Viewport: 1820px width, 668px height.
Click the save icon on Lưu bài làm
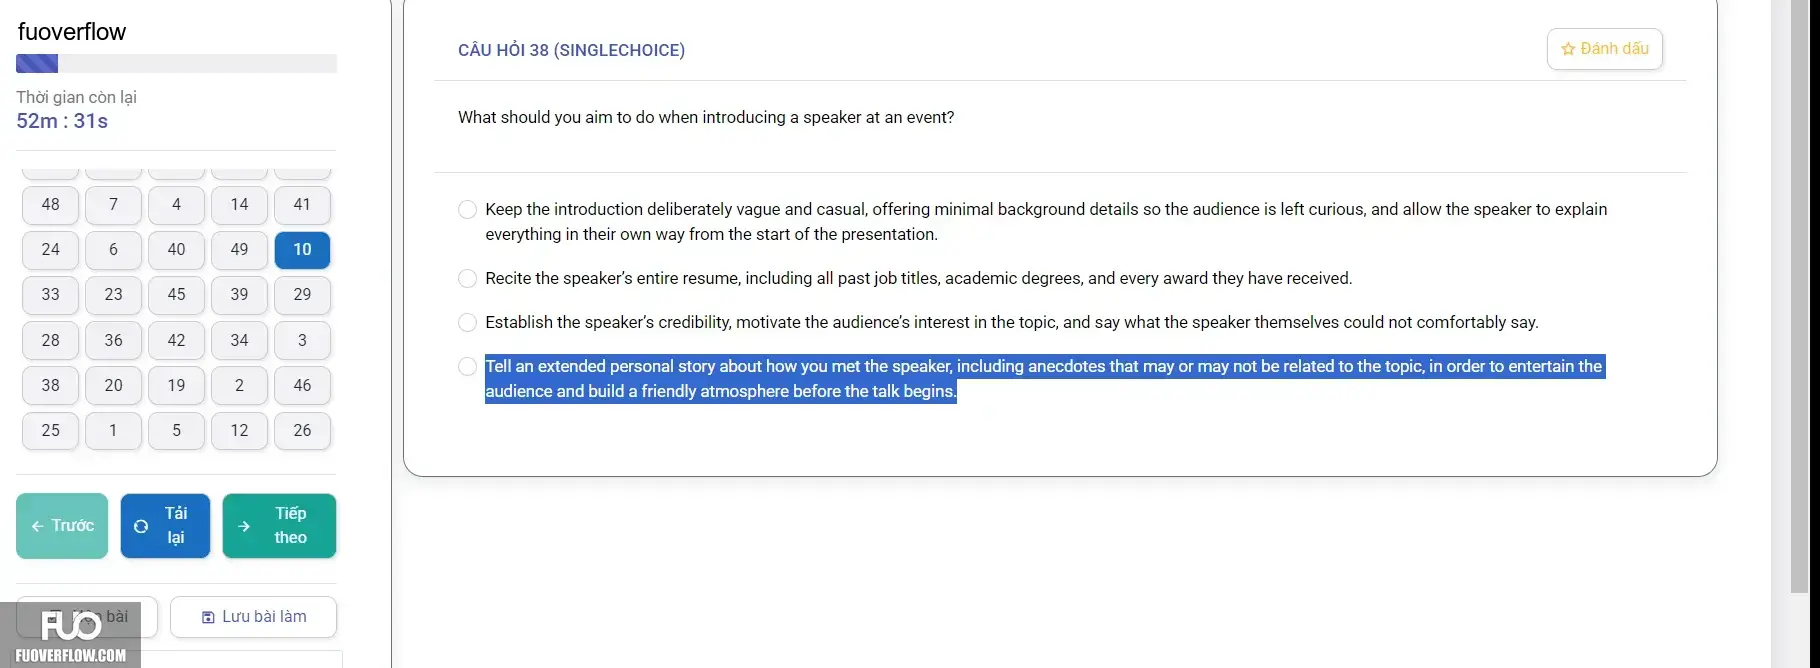pyautogui.click(x=208, y=617)
